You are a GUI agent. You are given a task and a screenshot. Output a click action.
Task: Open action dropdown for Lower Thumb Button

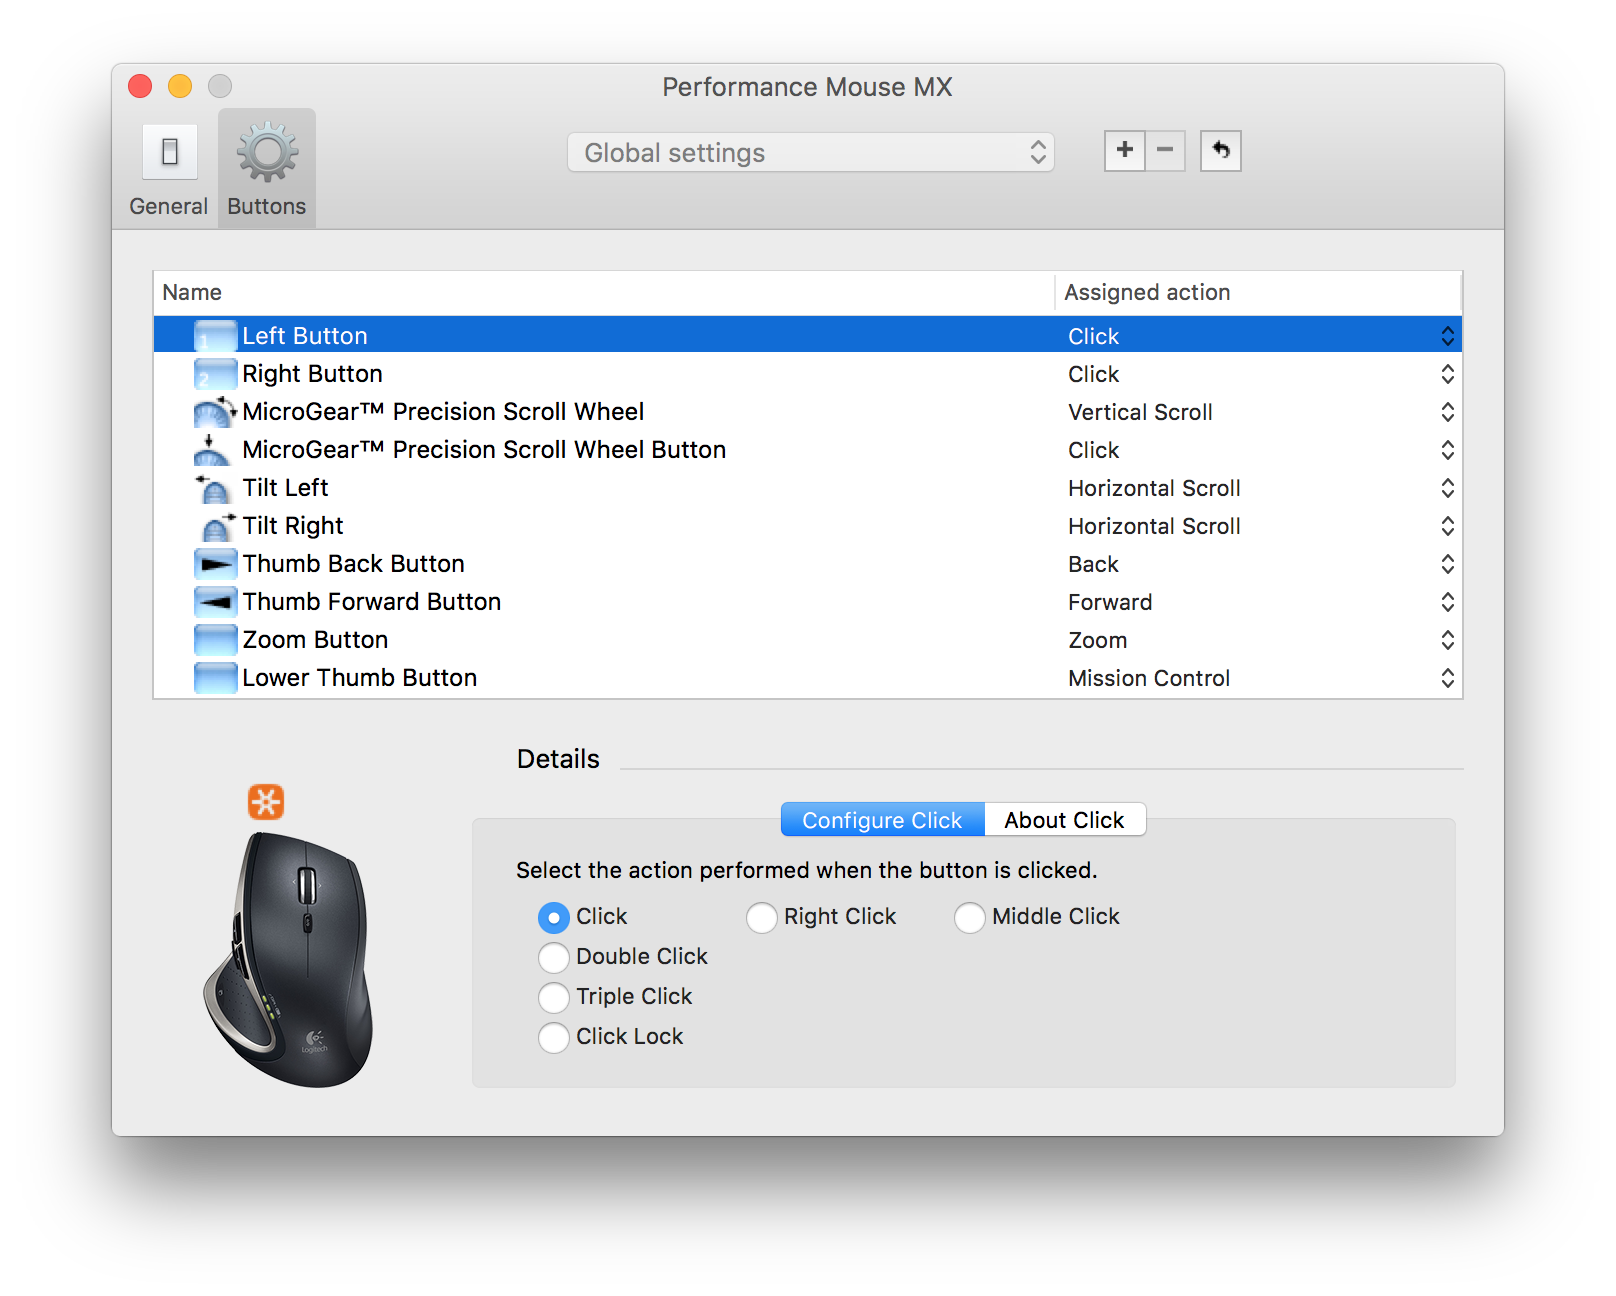(1447, 678)
